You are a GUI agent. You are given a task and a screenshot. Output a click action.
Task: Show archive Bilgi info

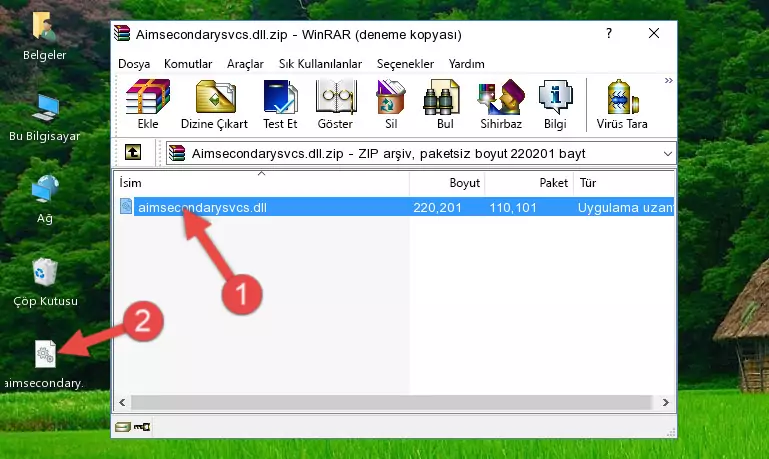tap(555, 104)
